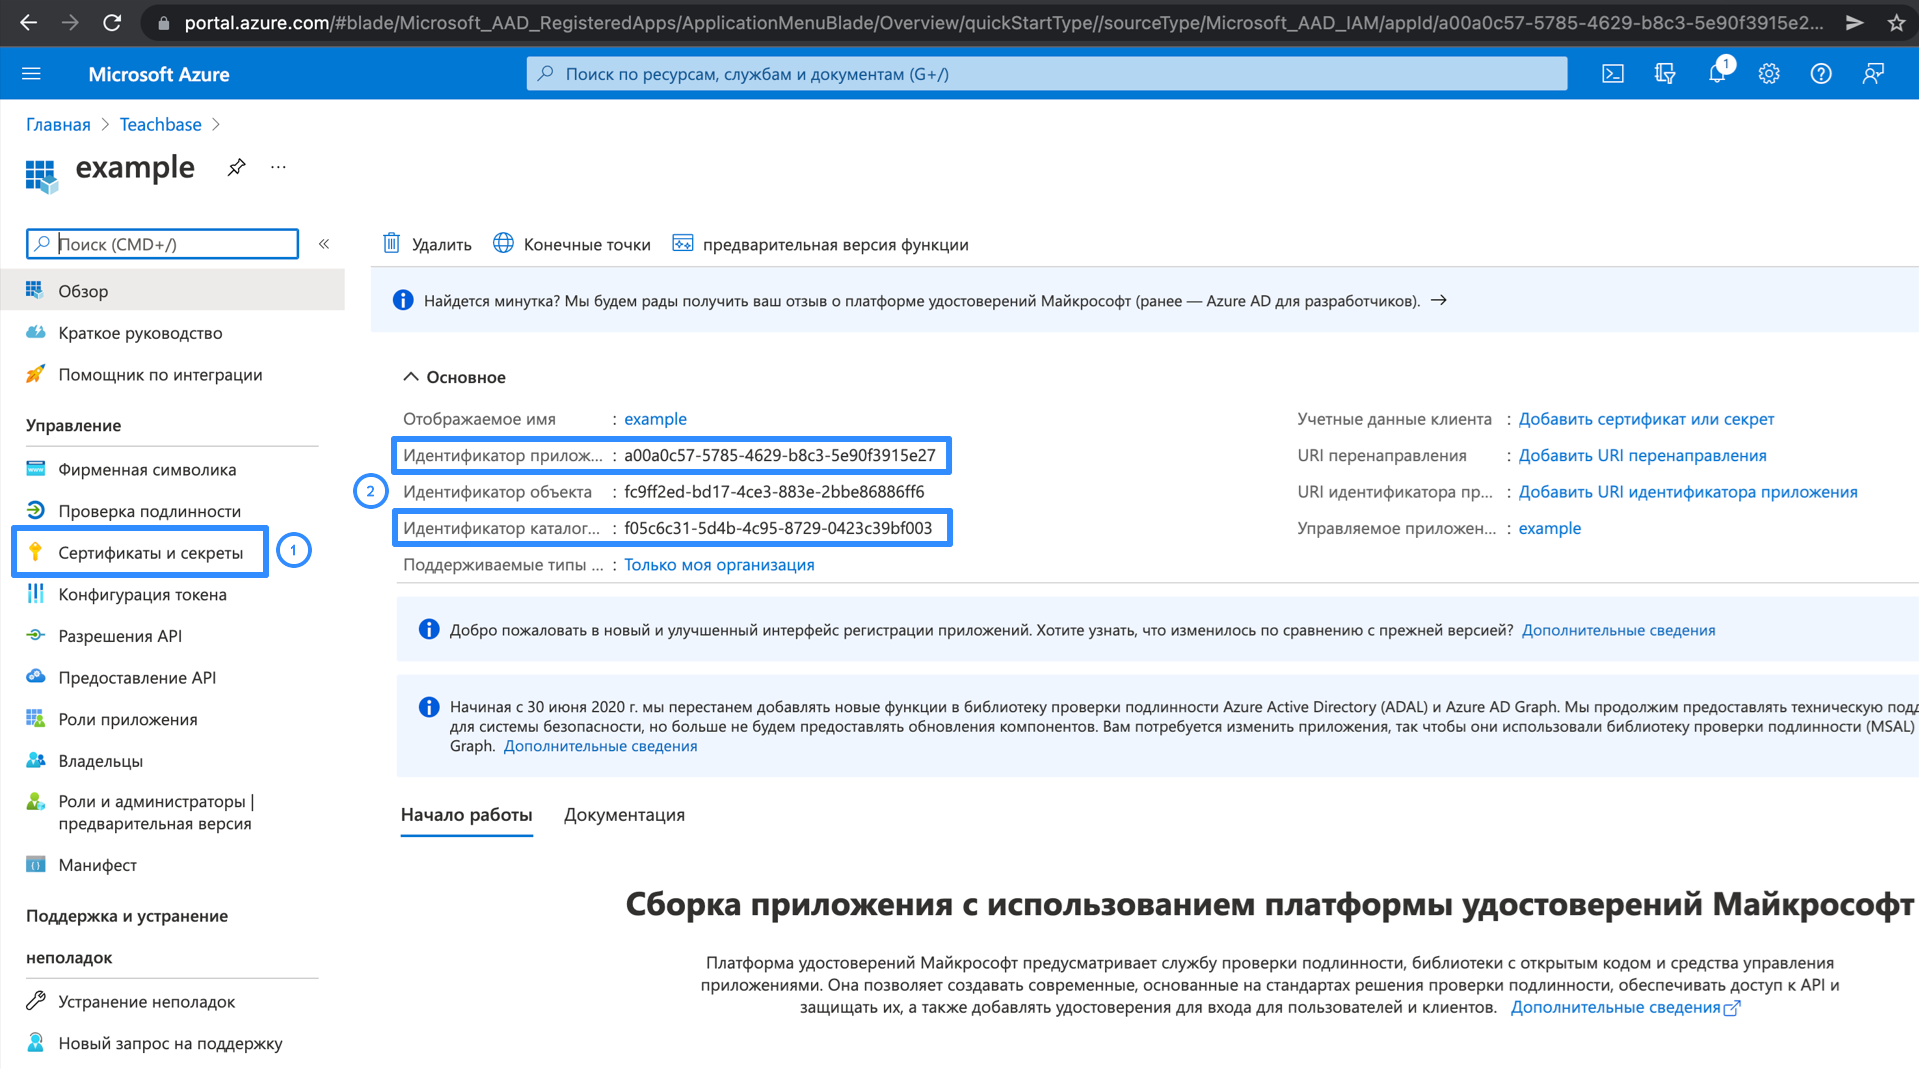Viewport: 1919px width, 1069px height.
Task: Collapse the left navigation with double chevron
Action: point(324,244)
